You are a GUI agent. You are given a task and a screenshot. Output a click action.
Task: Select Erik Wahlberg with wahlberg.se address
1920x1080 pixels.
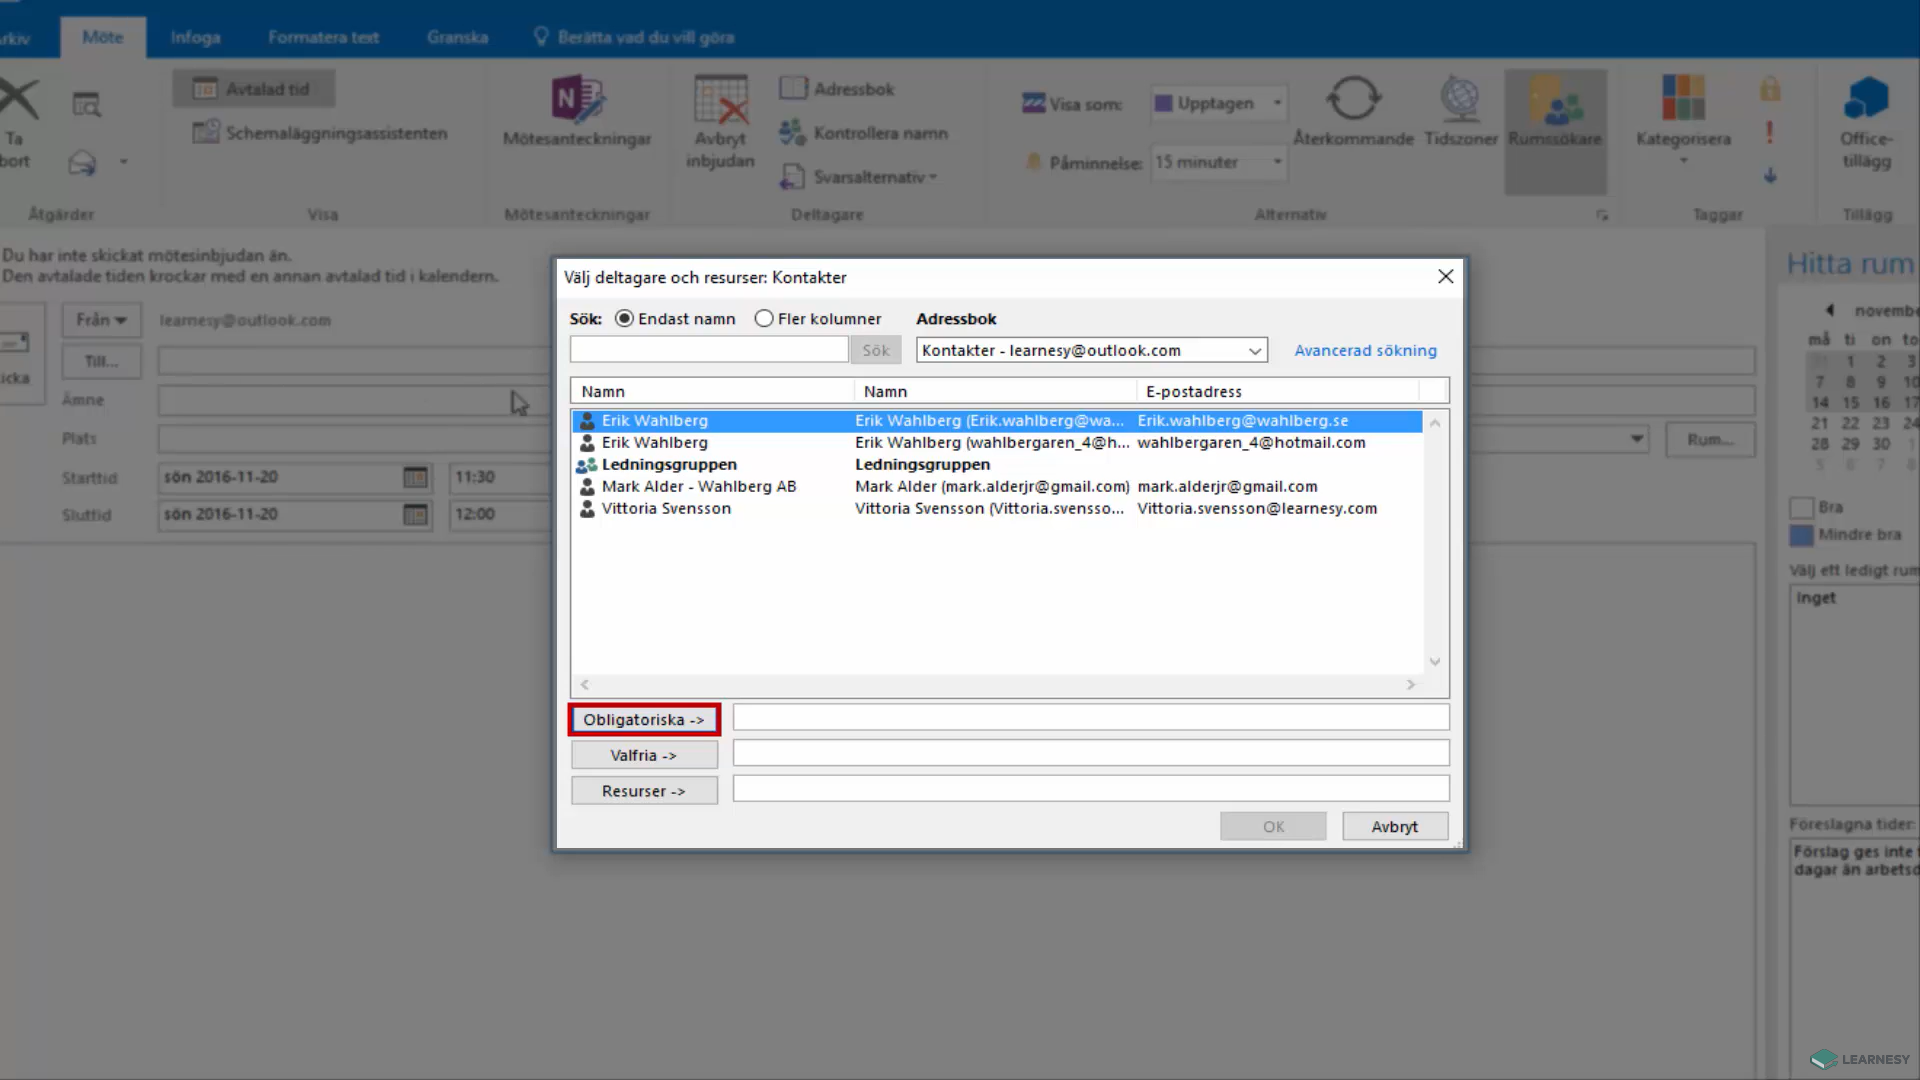pos(997,421)
